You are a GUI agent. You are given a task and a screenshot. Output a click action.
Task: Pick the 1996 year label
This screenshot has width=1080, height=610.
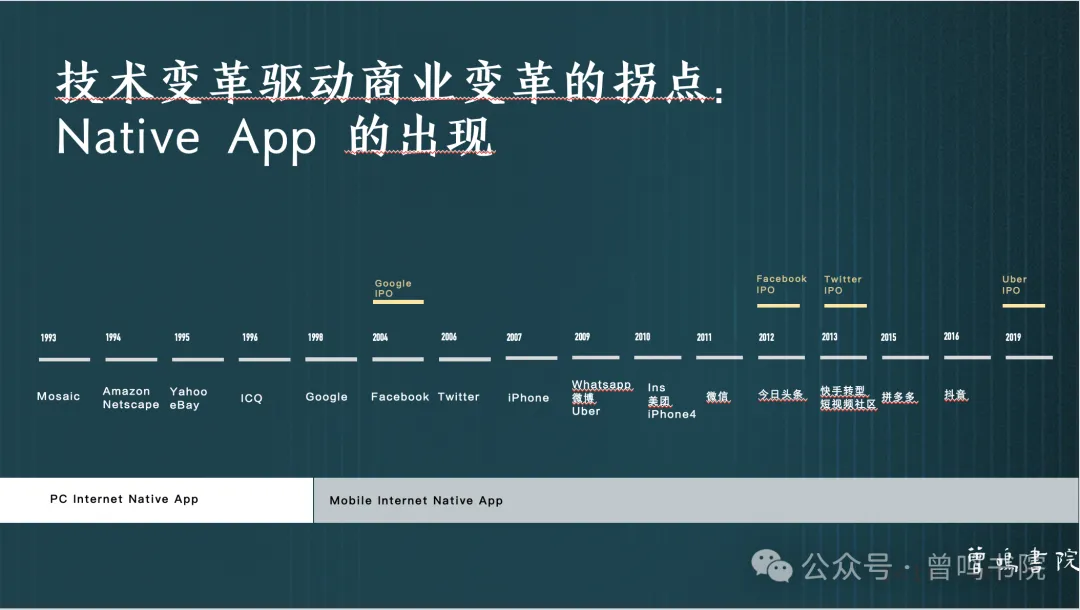coord(249,337)
